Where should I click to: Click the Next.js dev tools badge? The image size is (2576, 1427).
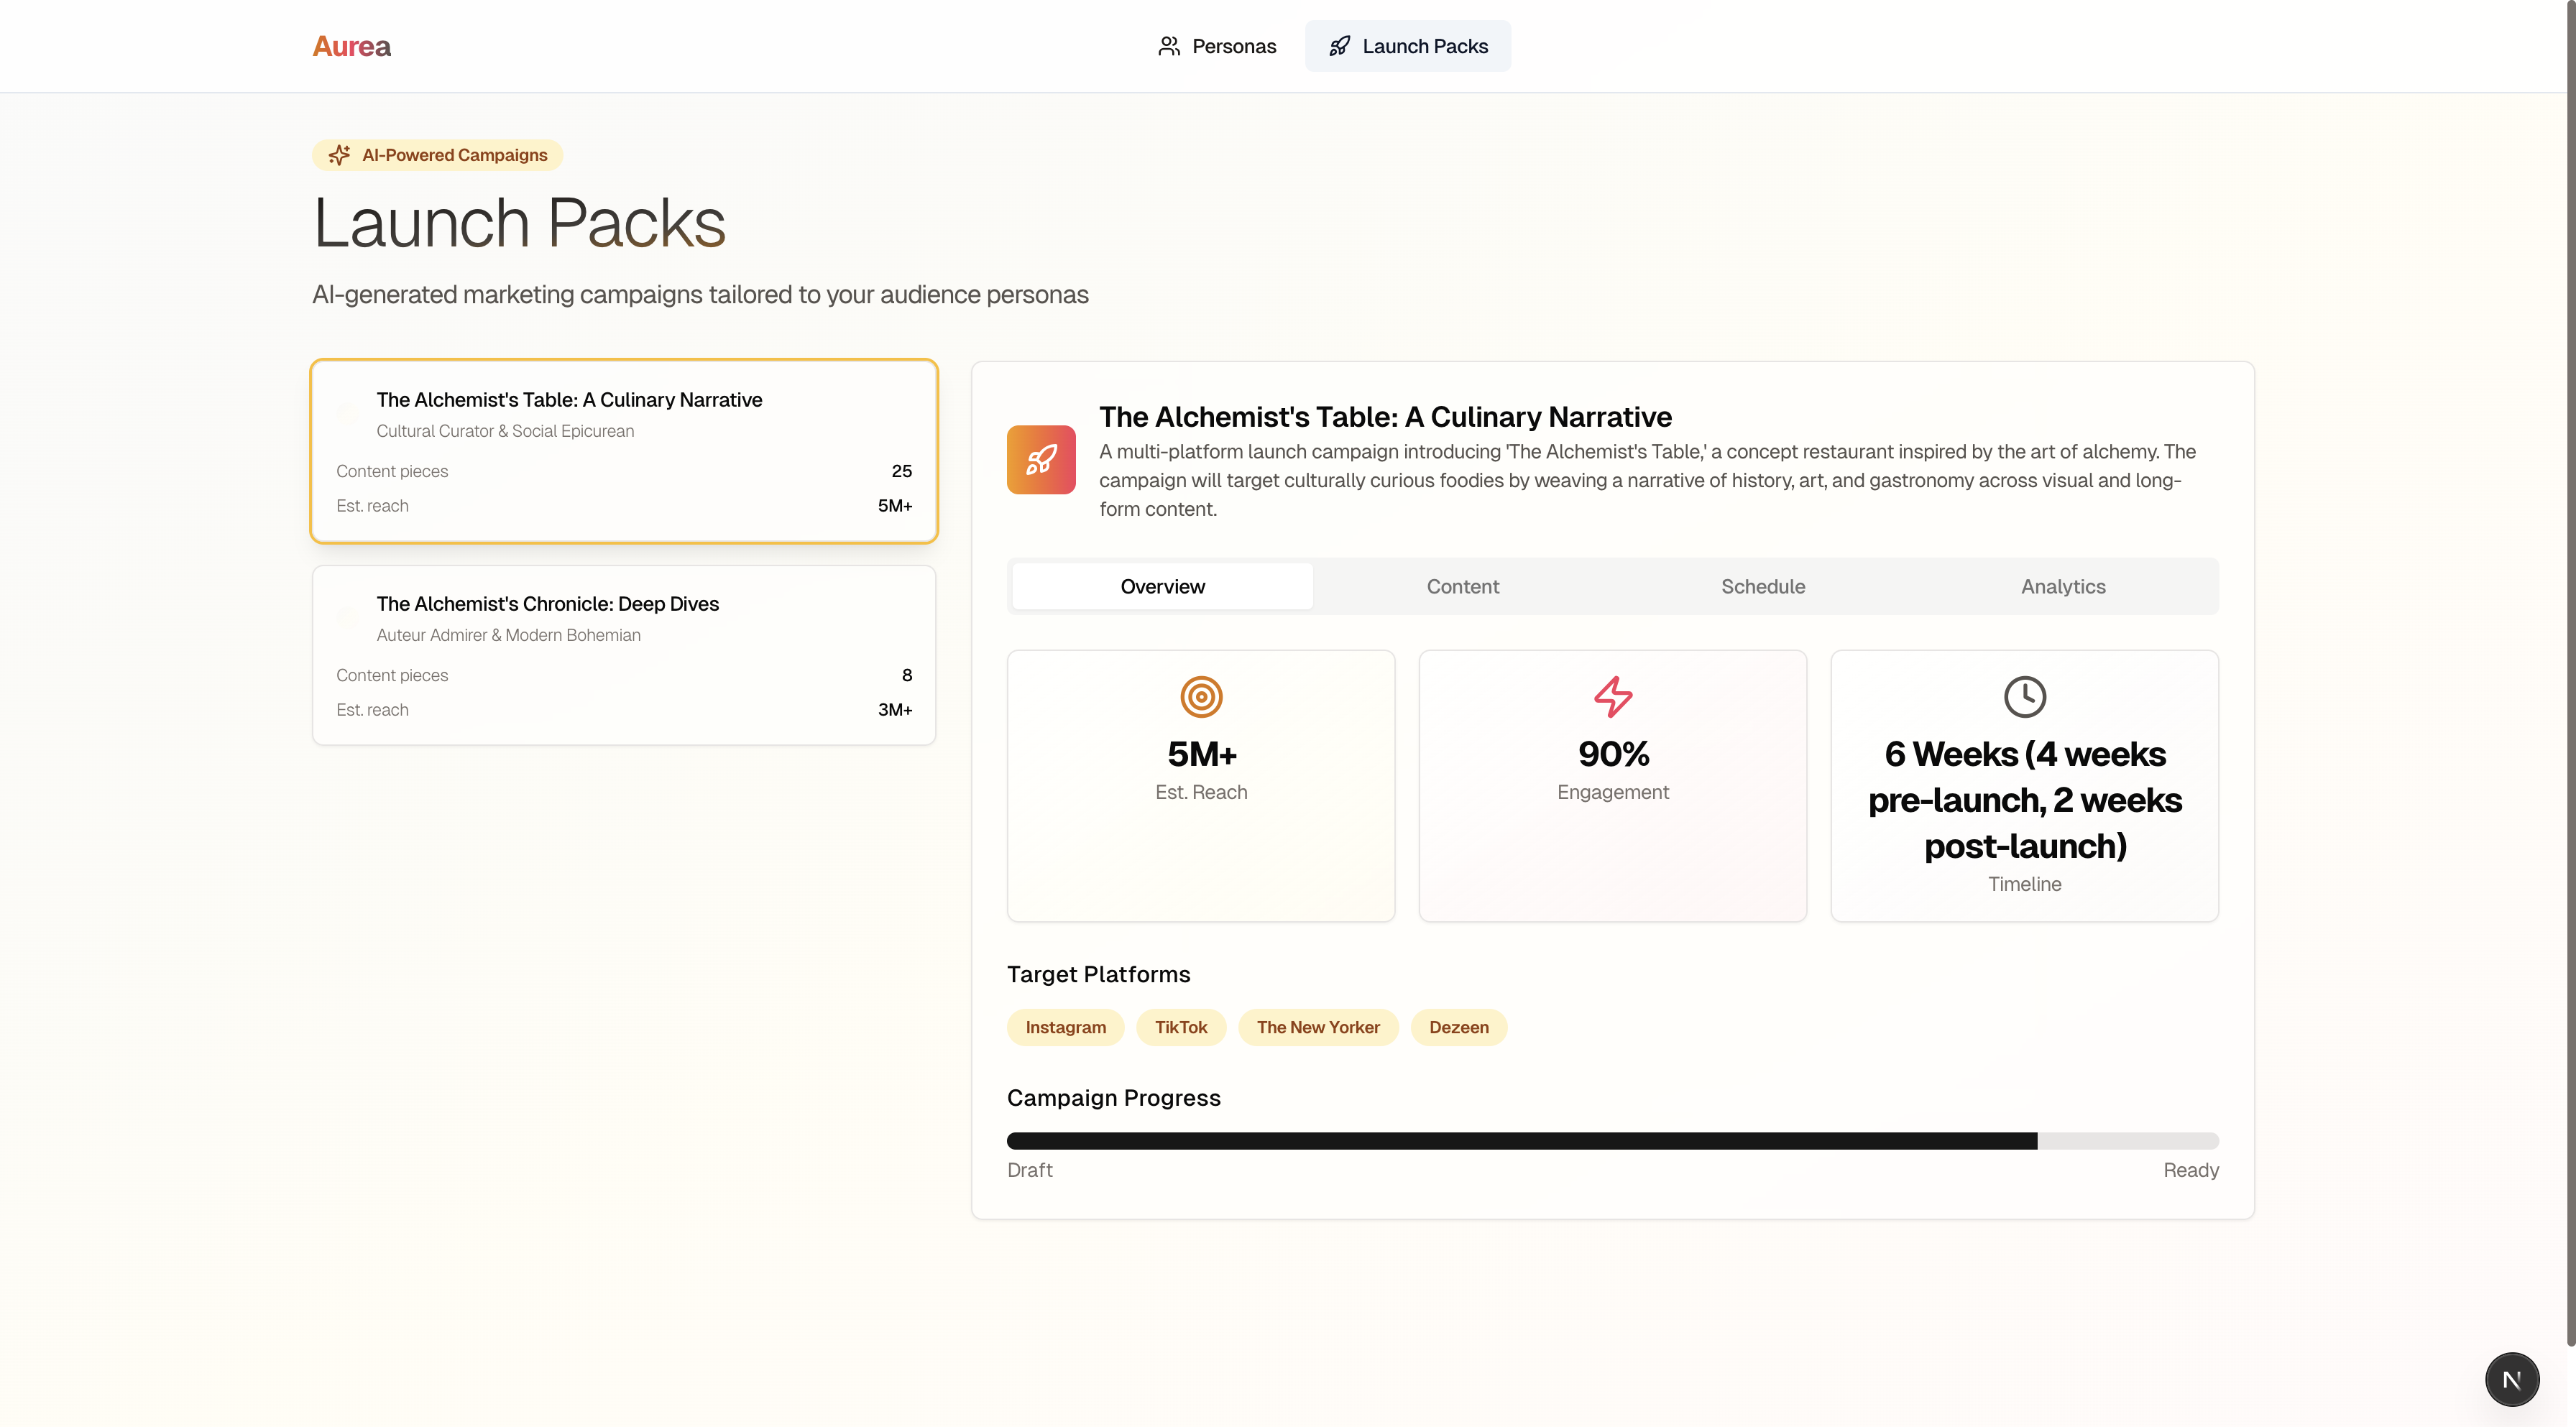(x=2511, y=1379)
